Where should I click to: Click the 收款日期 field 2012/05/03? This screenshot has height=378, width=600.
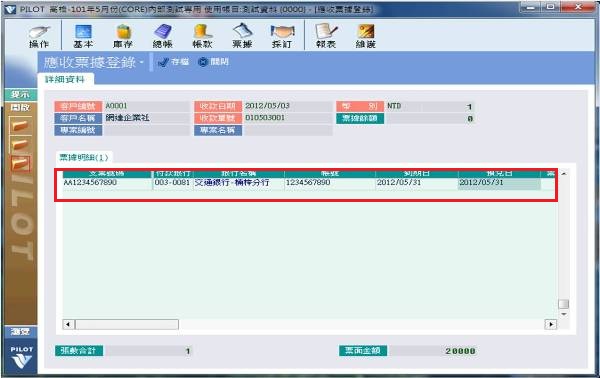point(288,106)
